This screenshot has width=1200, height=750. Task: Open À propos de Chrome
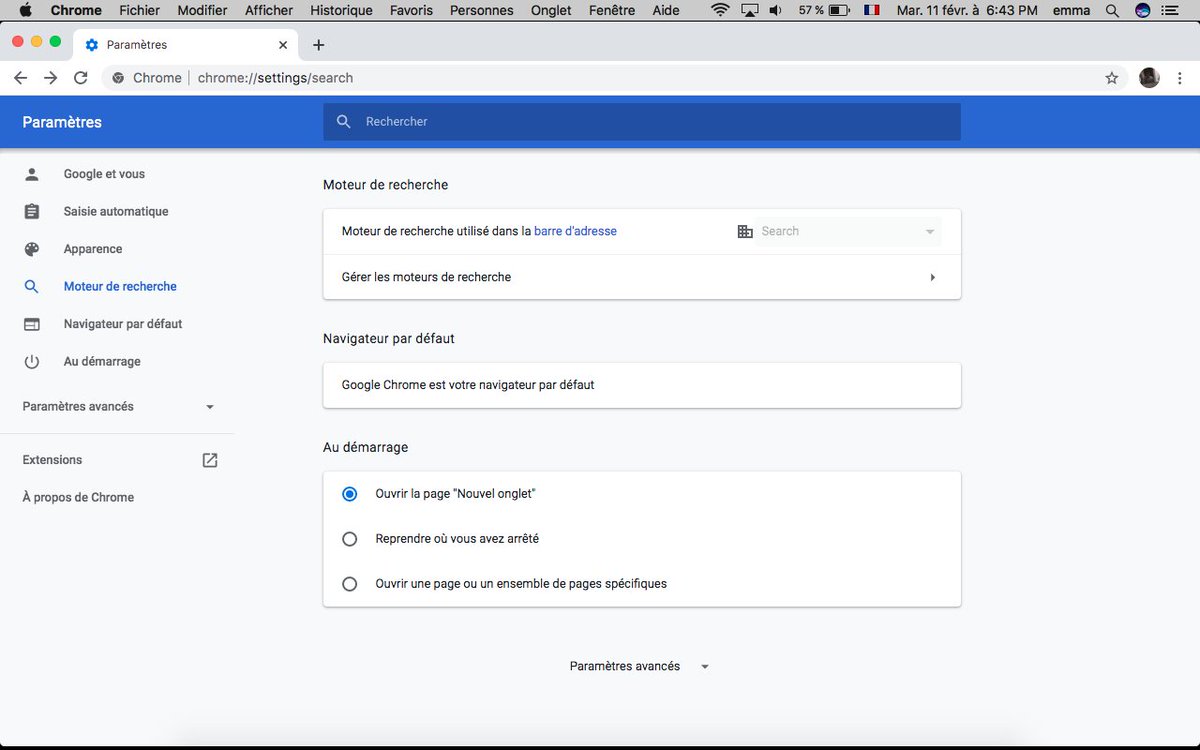78,497
